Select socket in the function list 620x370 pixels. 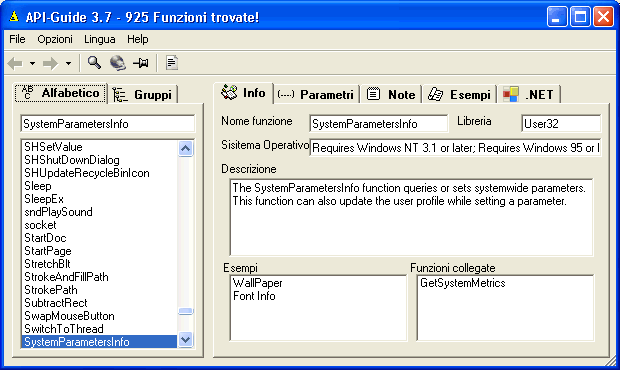click(100, 225)
